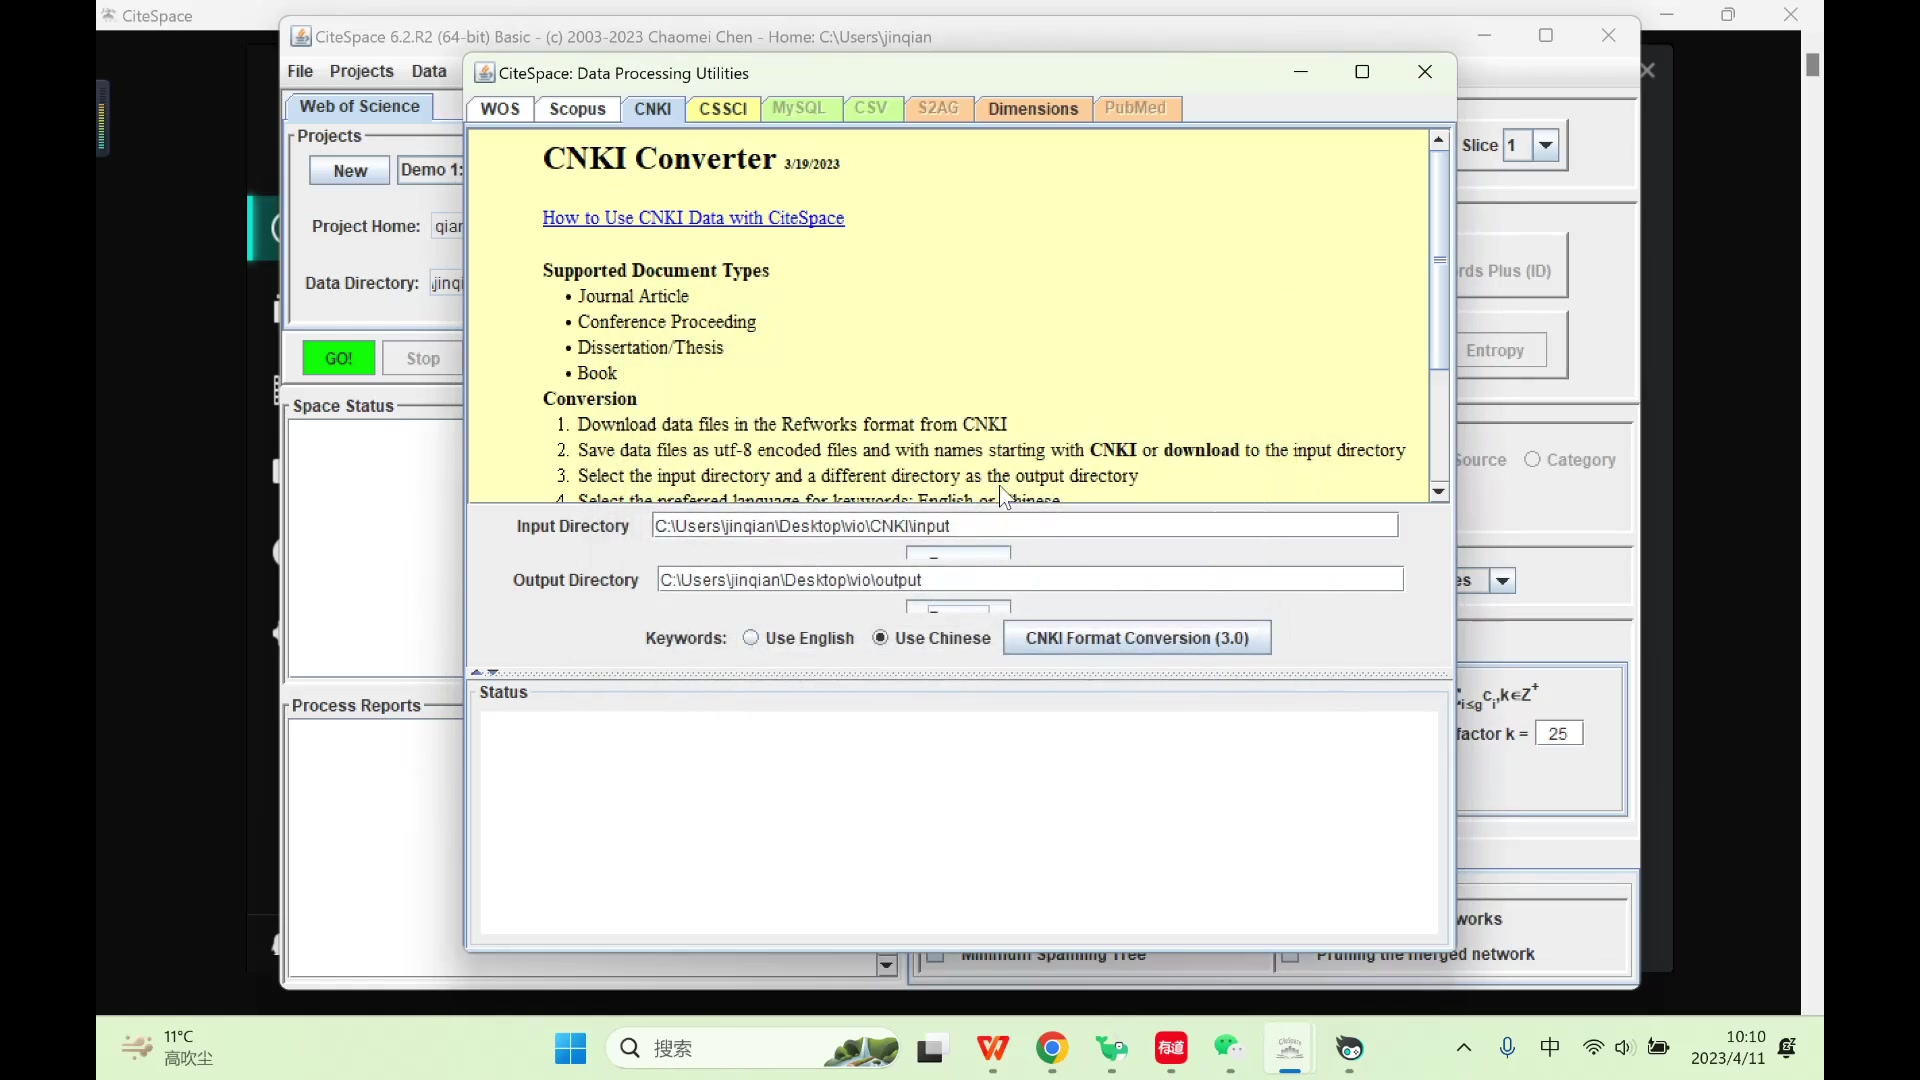Switch to the S2AG tab

coord(939,108)
